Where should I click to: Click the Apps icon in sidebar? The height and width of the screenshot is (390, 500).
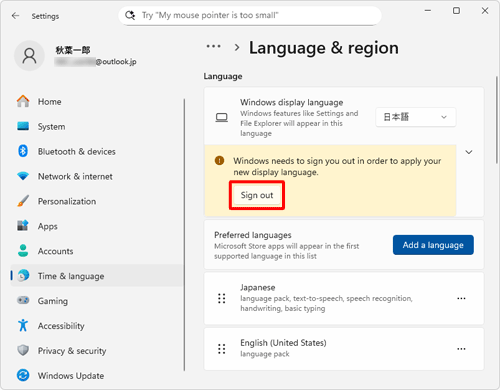[23, 226]
